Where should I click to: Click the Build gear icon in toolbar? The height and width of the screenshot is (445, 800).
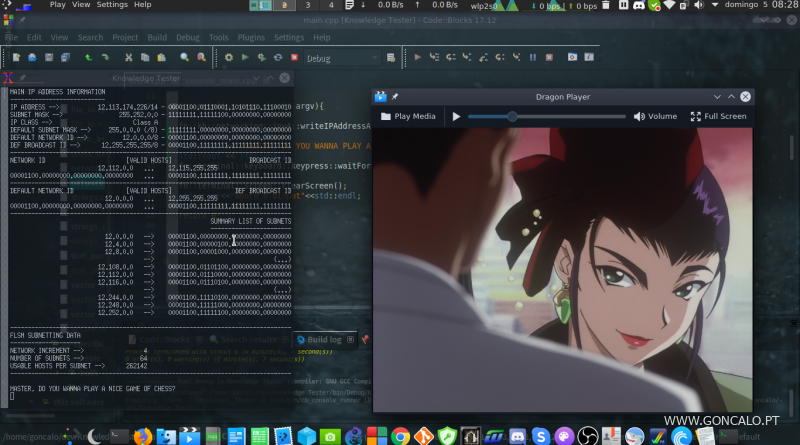click(x=228, y=58)
